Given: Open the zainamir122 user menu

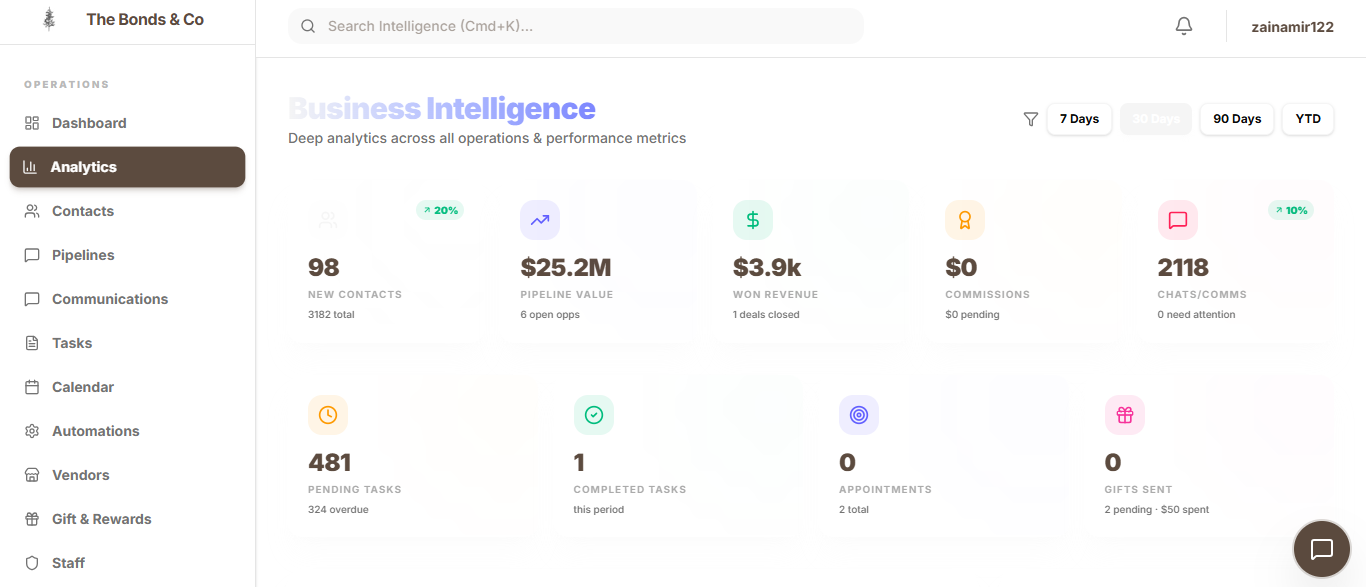Looking at the screenshot, I should pyautogui.click(x=1292, y=27).
